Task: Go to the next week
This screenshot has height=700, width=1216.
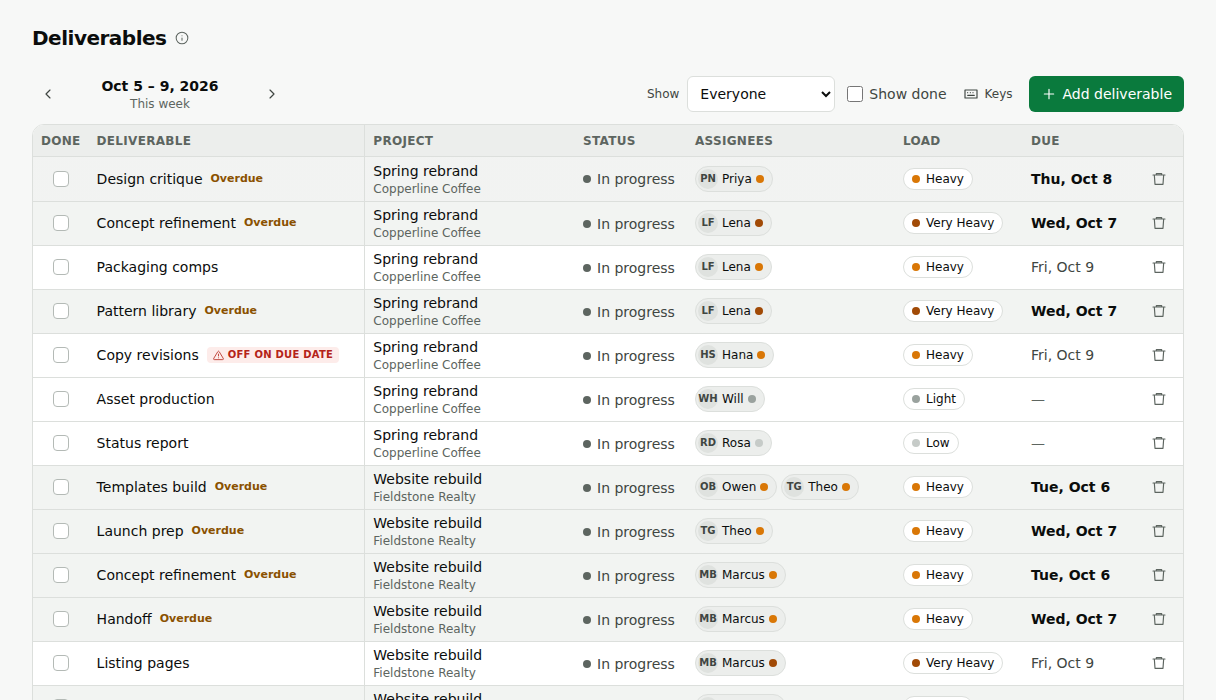Action: click(272, 94)
